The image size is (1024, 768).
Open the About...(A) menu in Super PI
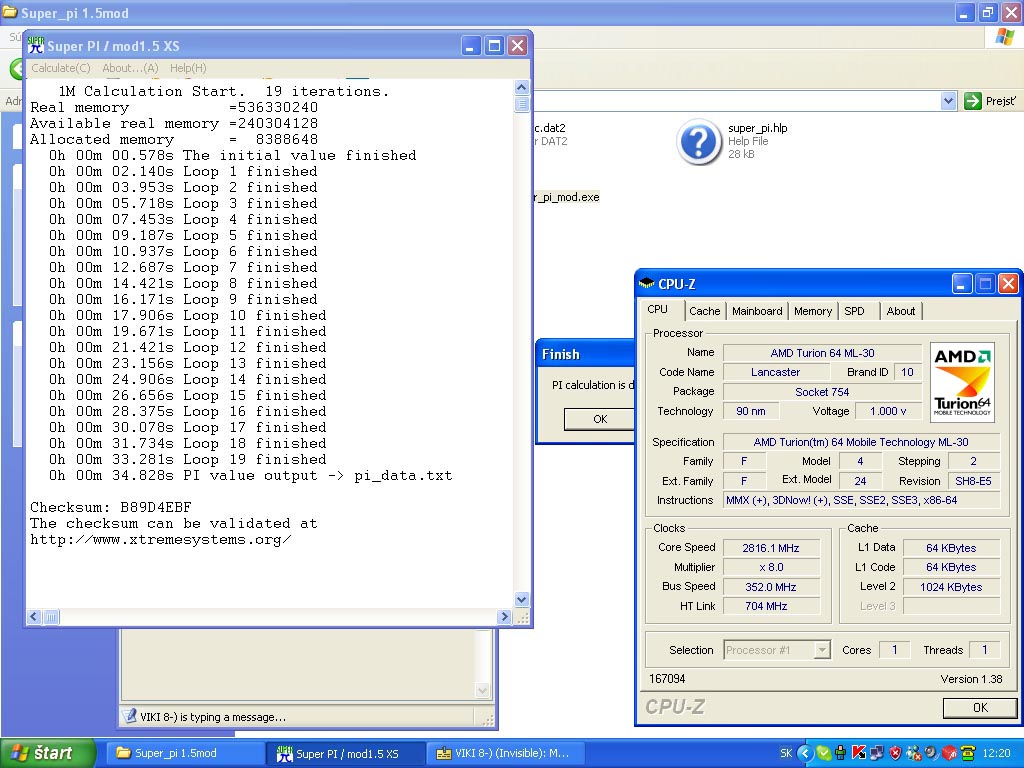(x=130, y=68)
